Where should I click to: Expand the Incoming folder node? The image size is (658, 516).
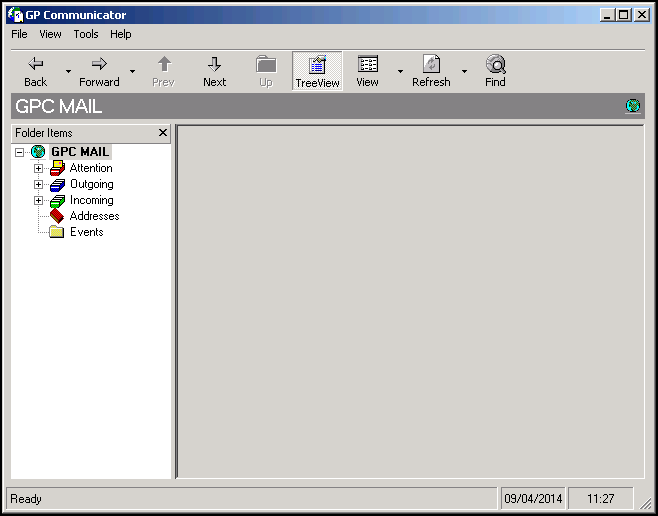click(x=39, y=200)
